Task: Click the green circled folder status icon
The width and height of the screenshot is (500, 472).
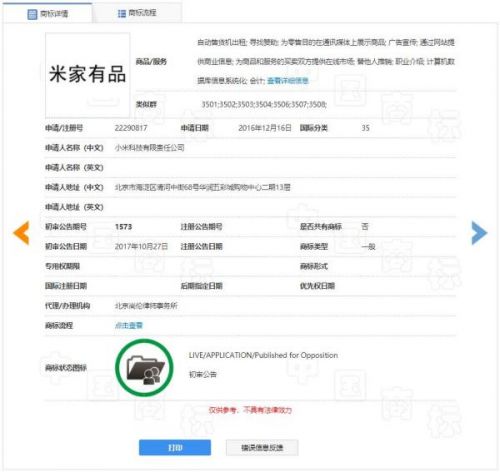Action: (x=144, y=368)
